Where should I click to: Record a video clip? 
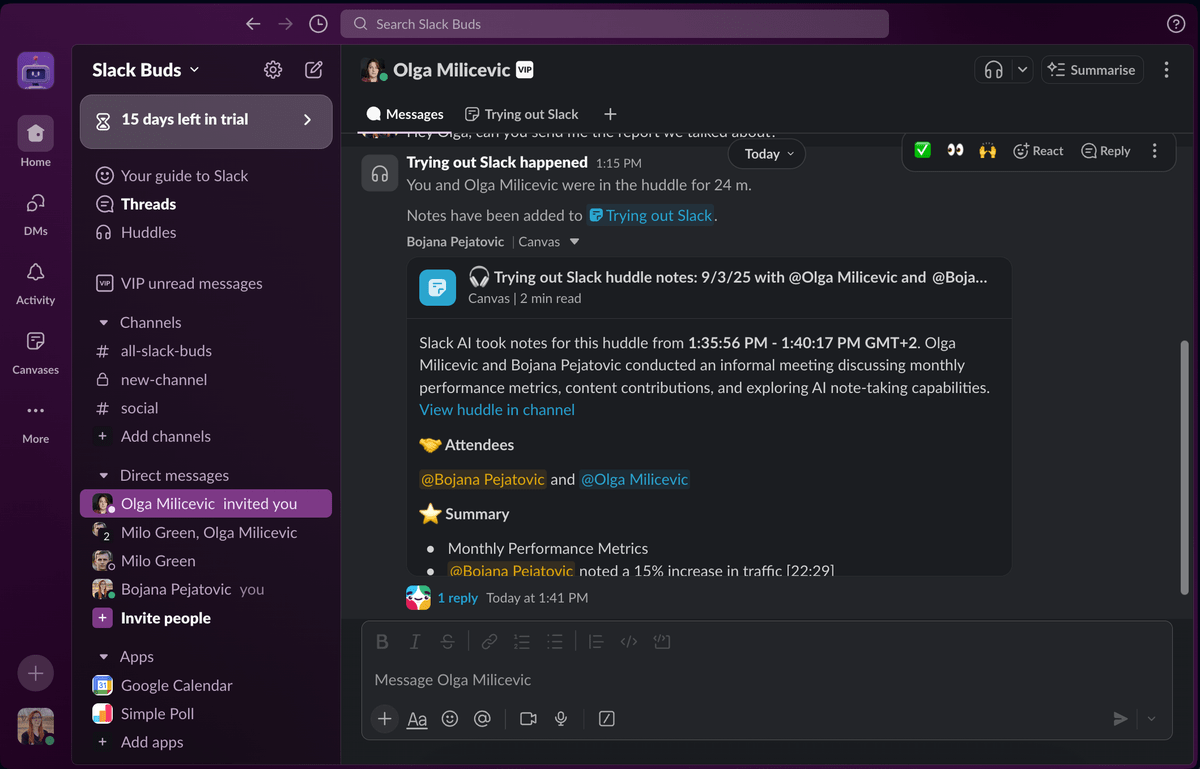(528, 718)
